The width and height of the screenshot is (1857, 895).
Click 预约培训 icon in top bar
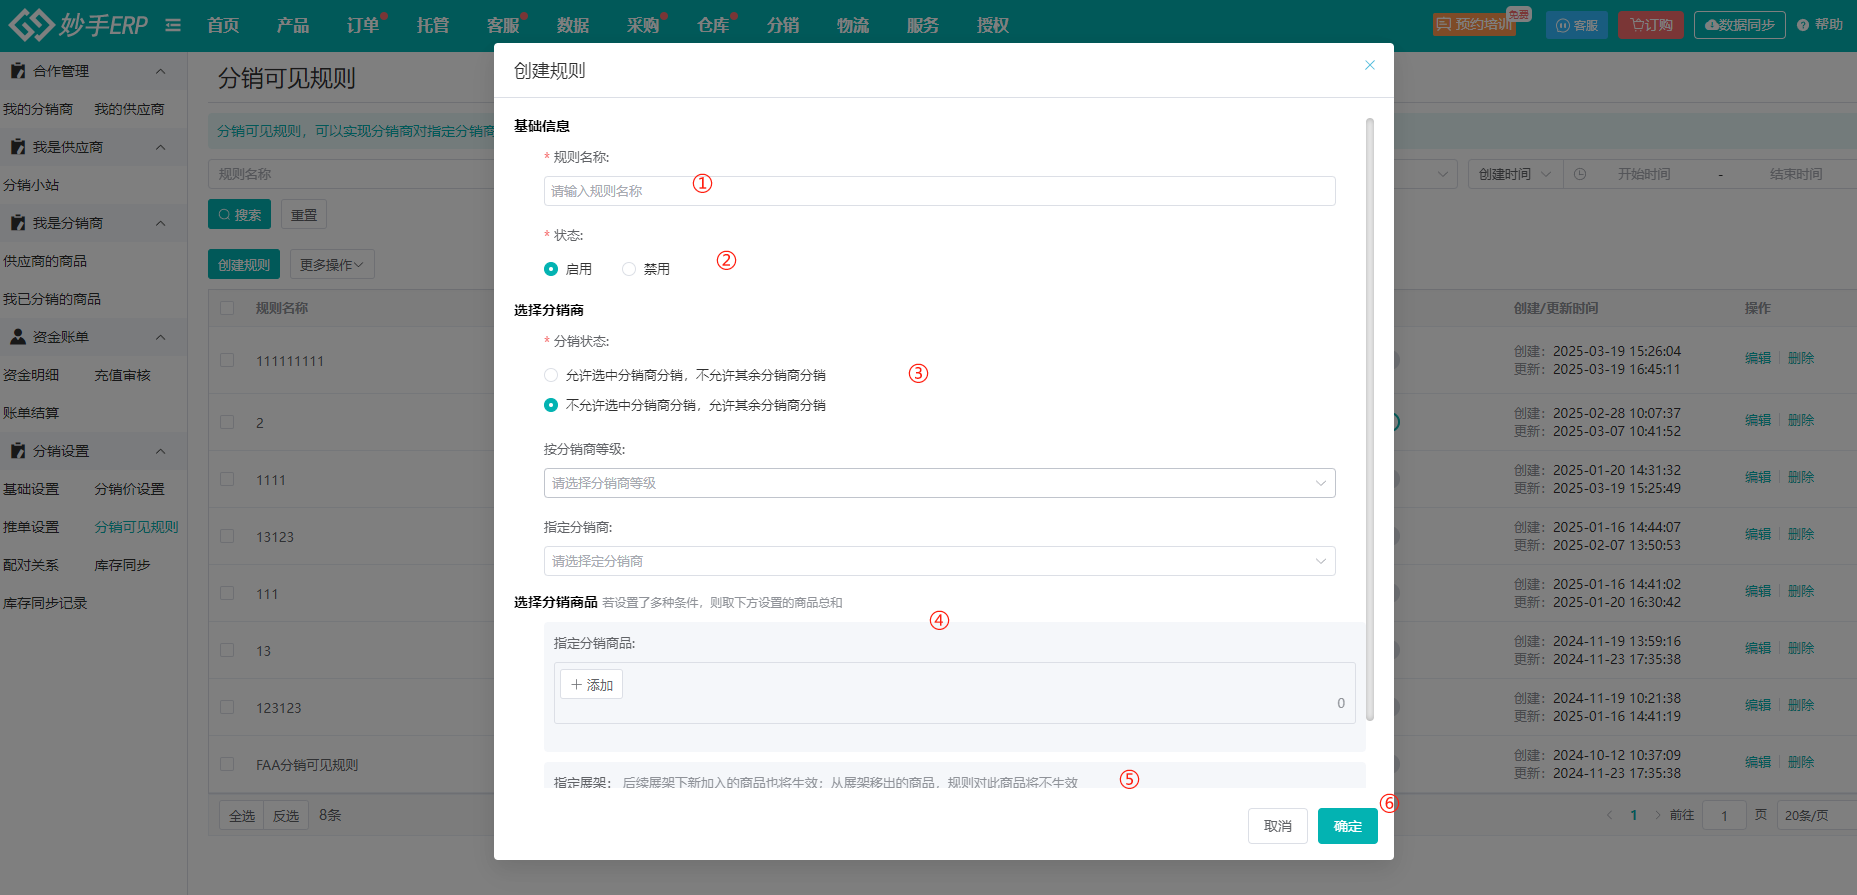[x=1443, y=24]
